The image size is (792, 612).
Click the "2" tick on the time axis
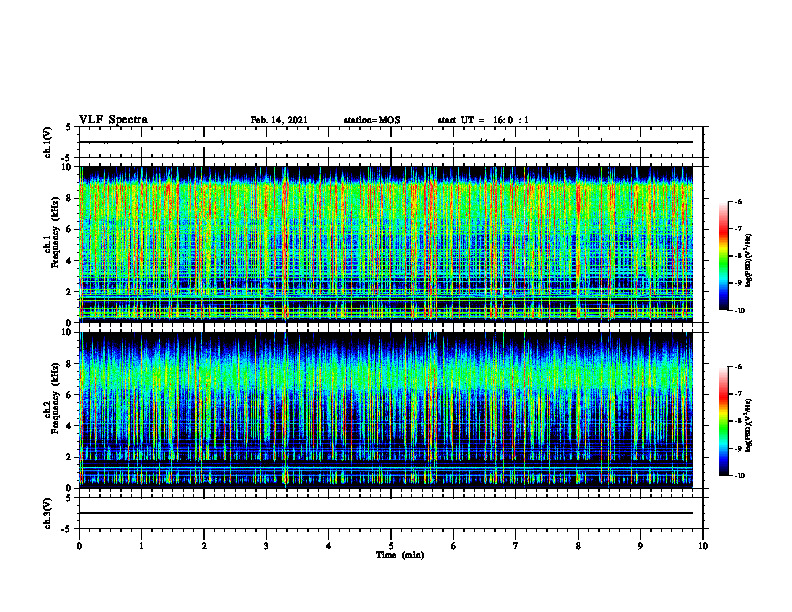pos(204,546)
